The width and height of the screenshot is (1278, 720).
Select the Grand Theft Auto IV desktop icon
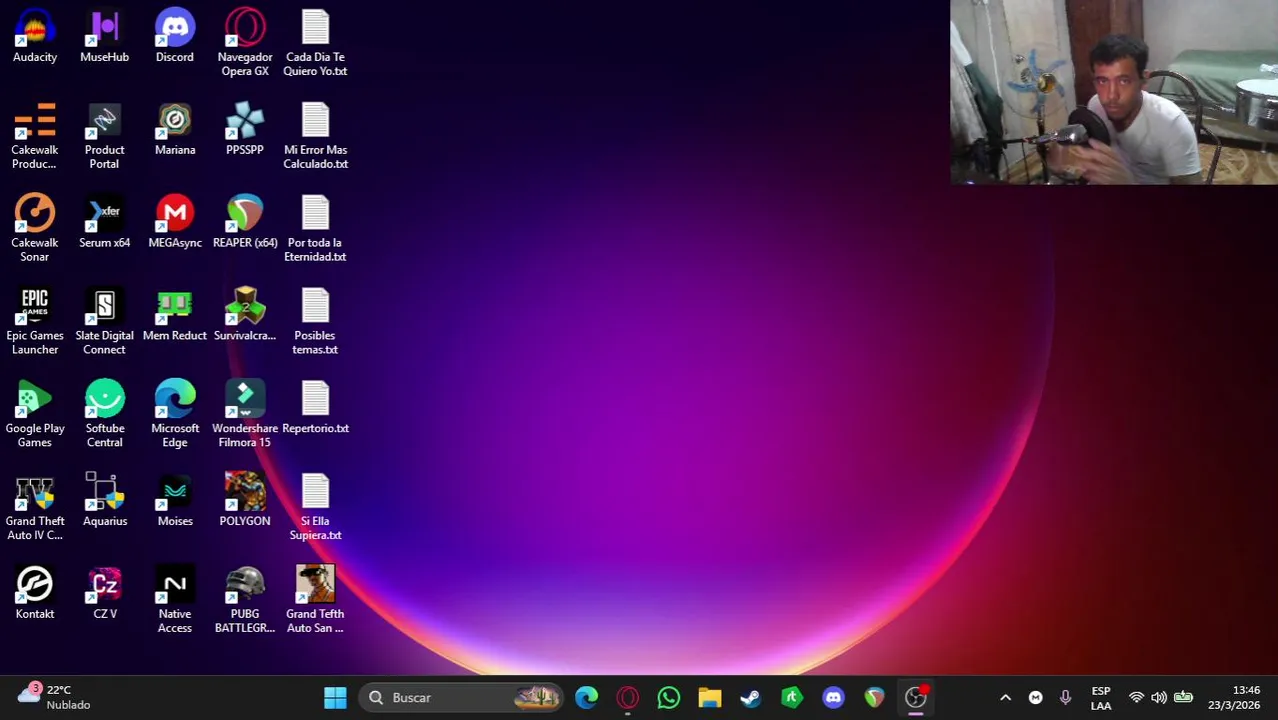pos(35,508)
